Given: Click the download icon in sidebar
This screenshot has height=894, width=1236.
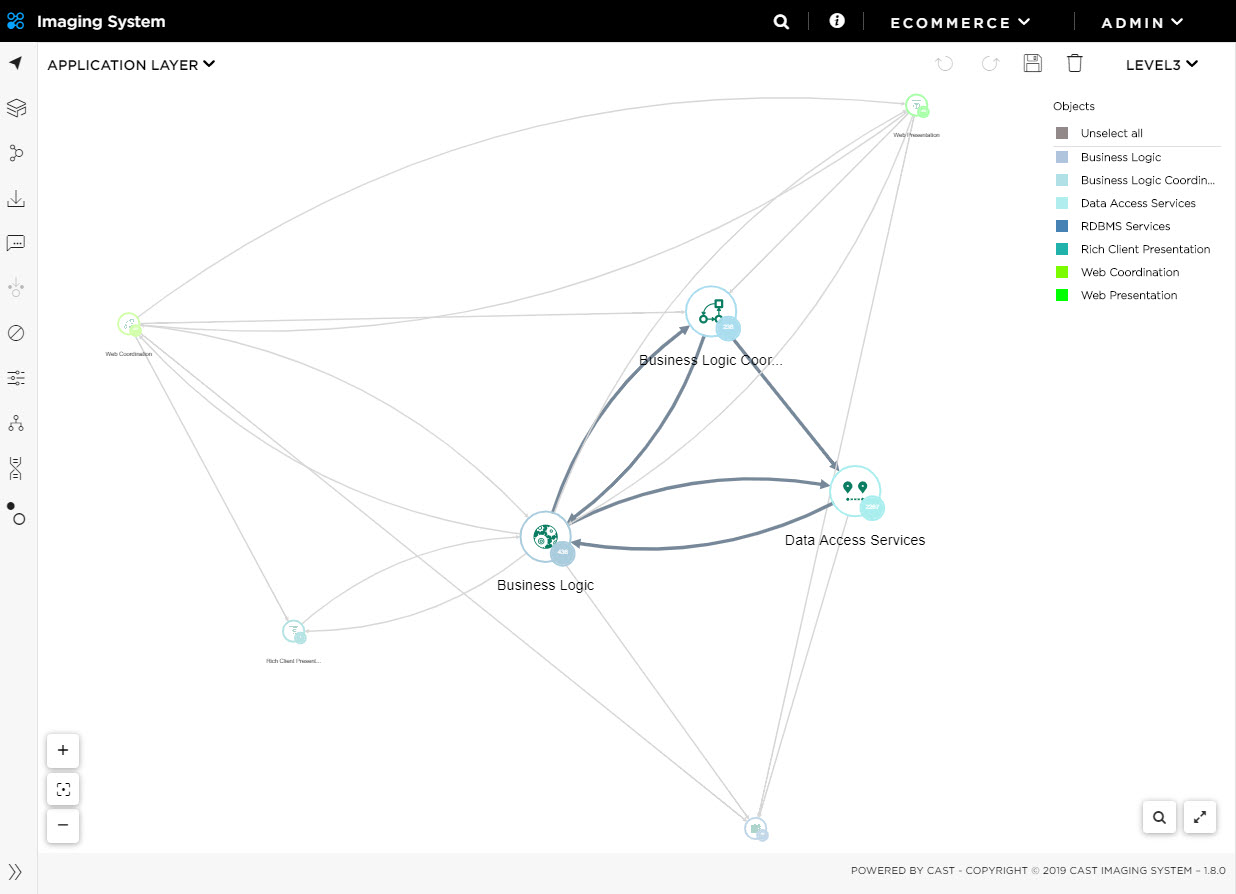Looking at the screenshot, I should 16,199.
